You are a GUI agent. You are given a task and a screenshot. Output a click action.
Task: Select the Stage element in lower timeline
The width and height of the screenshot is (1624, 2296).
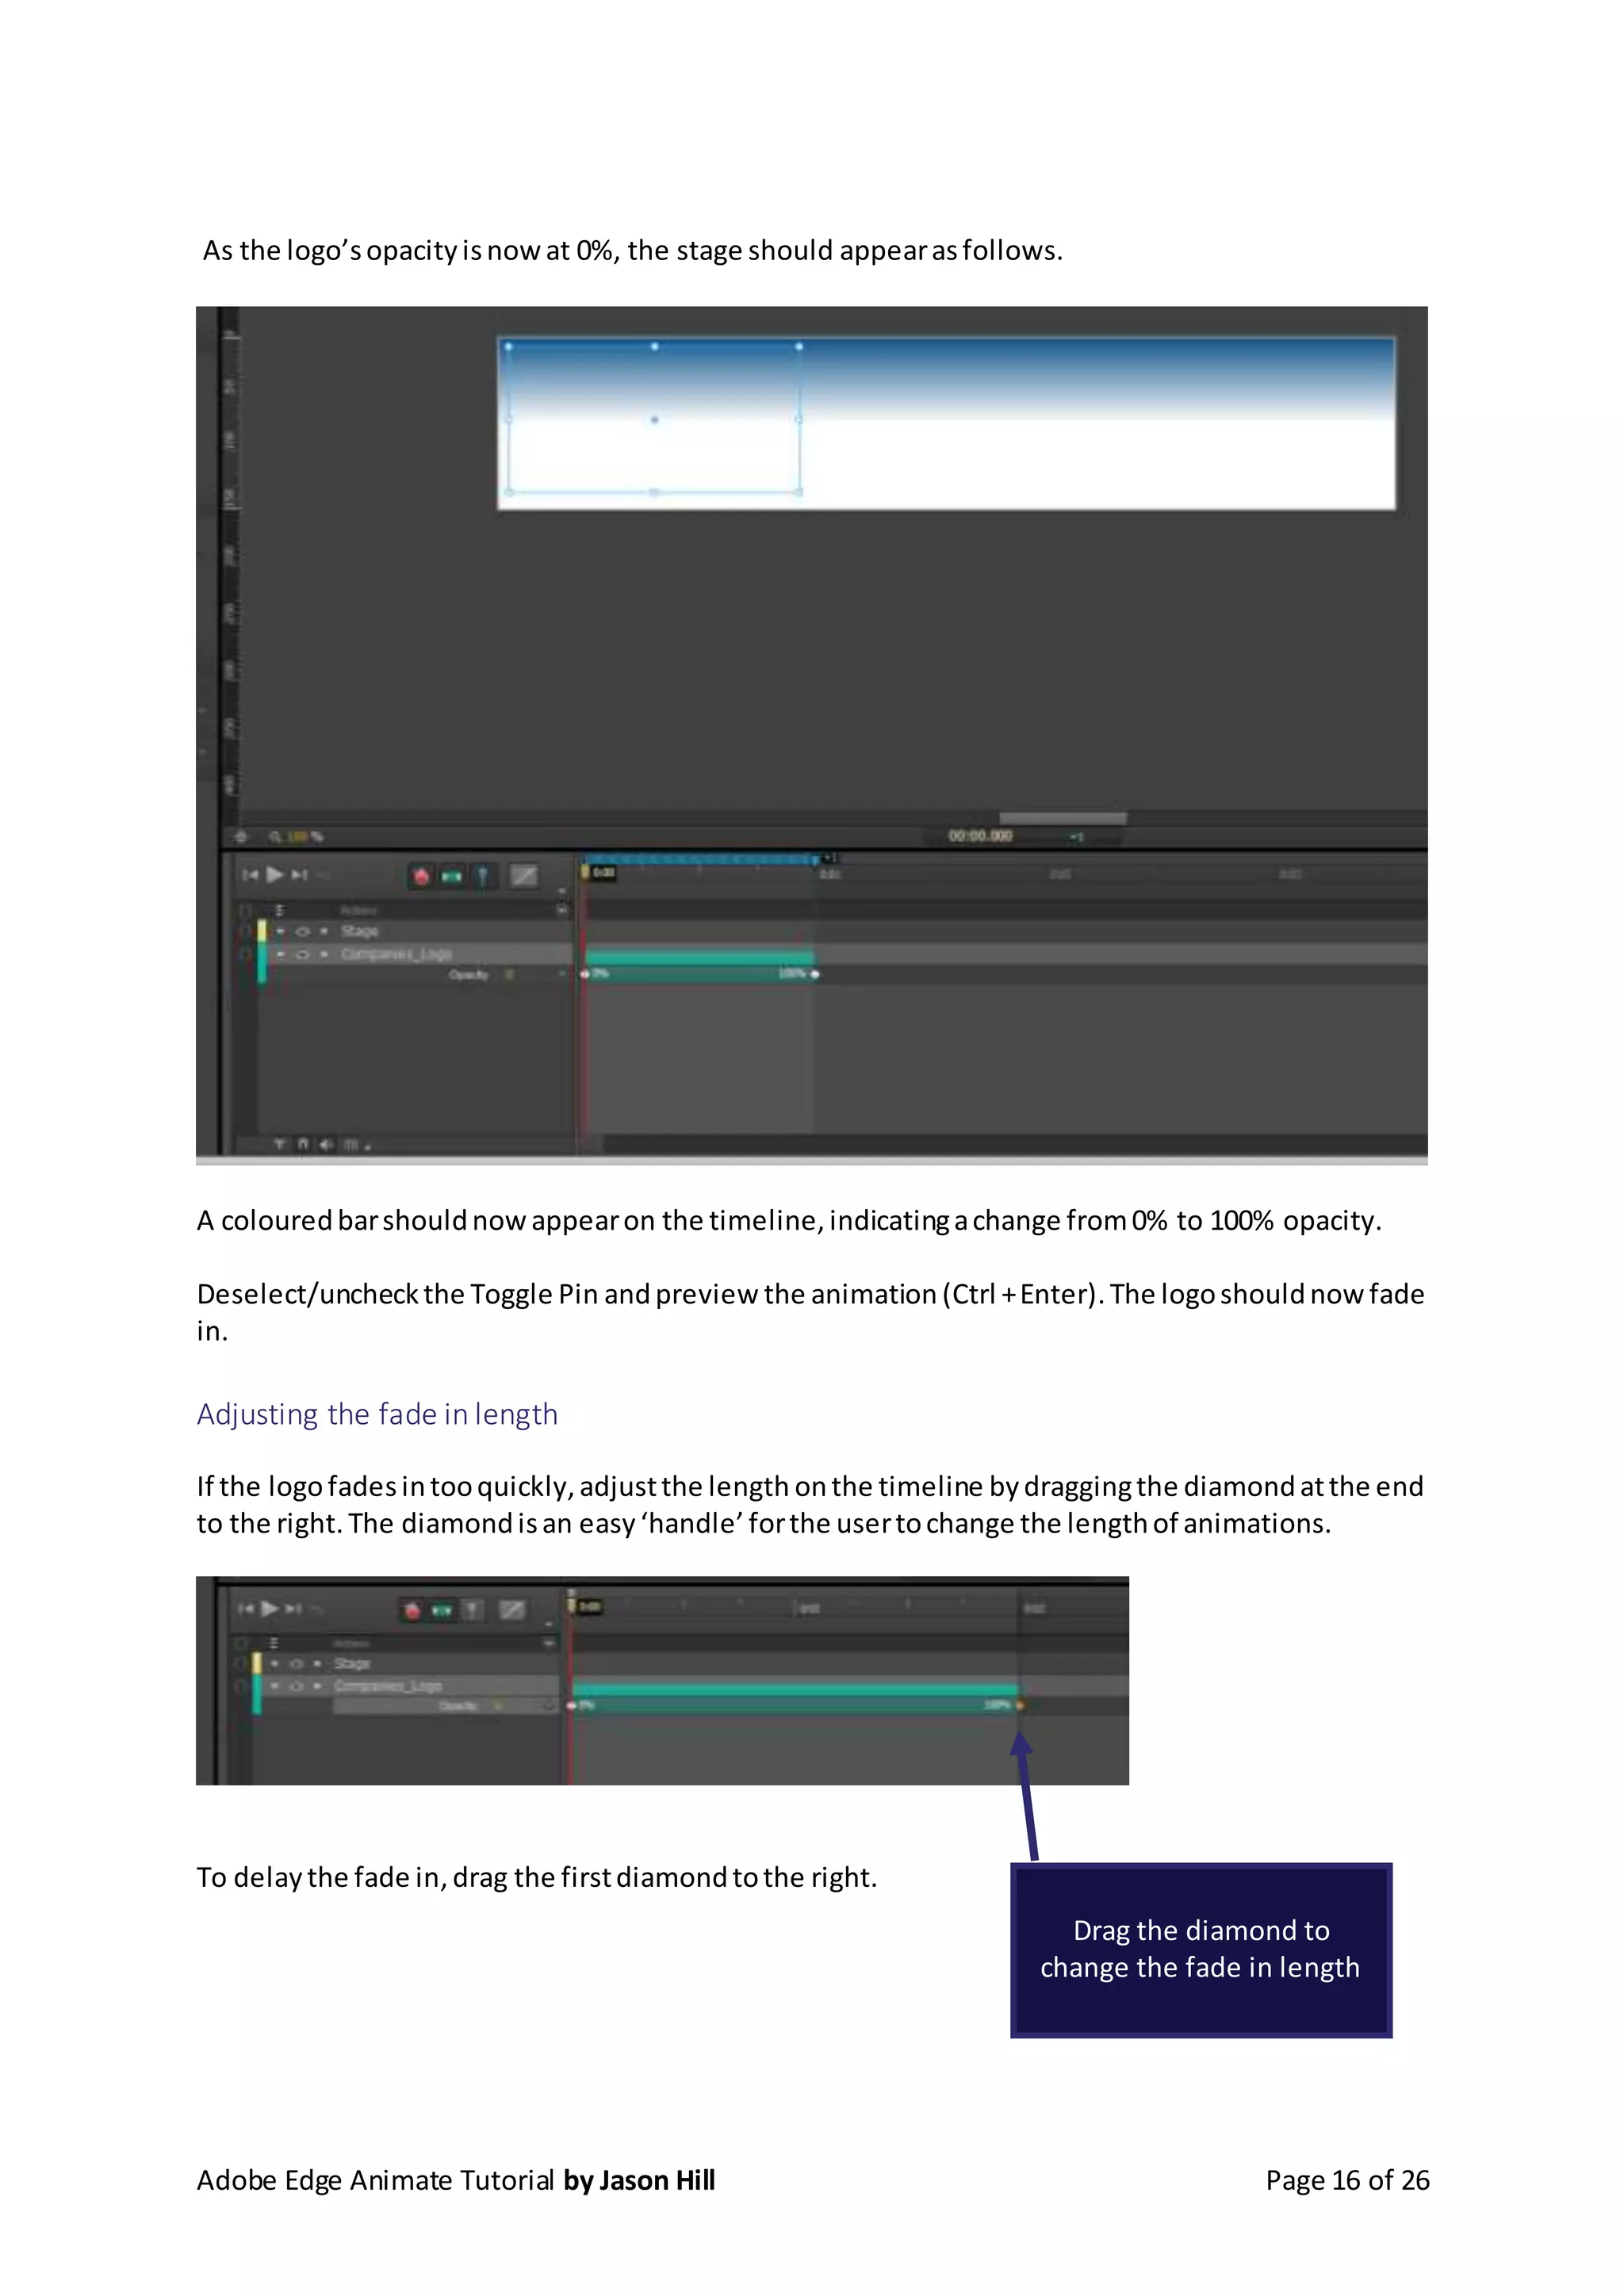[352, 1664]
